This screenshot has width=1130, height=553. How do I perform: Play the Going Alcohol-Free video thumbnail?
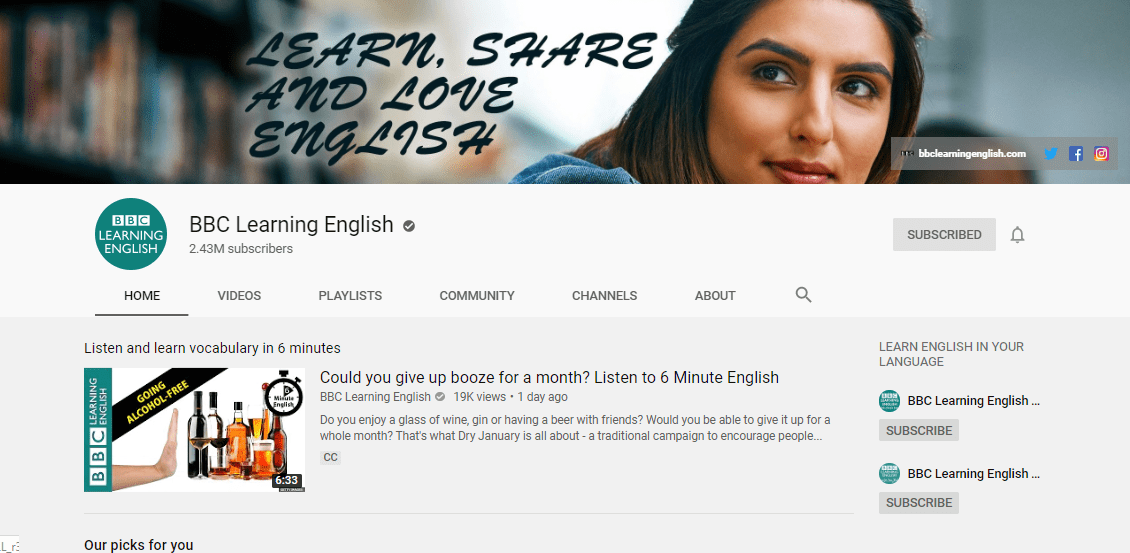pyautogui.click(x=194, y=430)
